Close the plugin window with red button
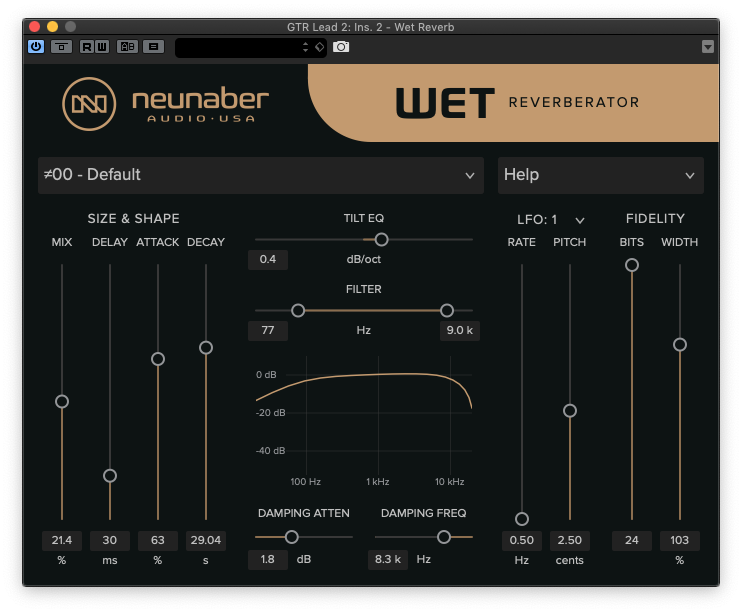The width and height of the screenshot is (742, 613). click(x=35, y=27)
